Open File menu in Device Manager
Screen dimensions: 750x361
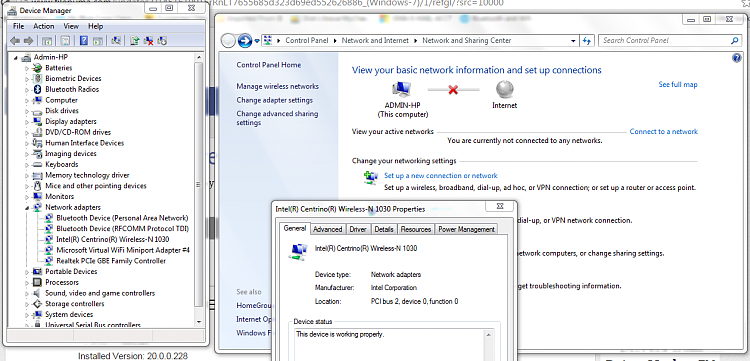point(19,26)
